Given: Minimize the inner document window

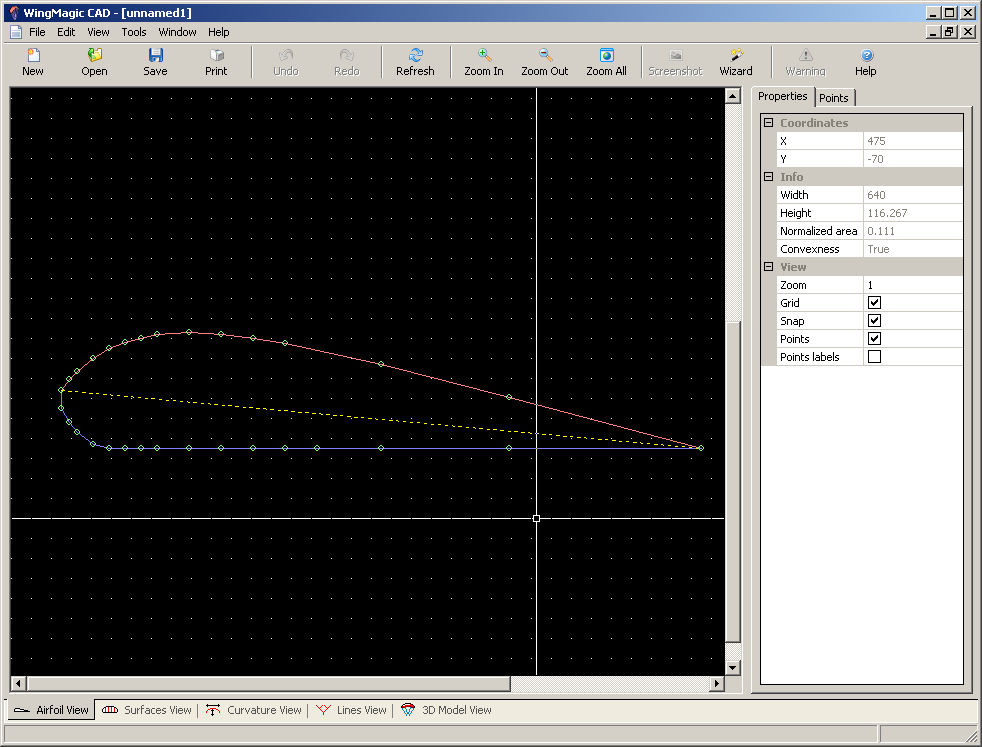Looking at the screenshot, I should [x=933, y=32].
